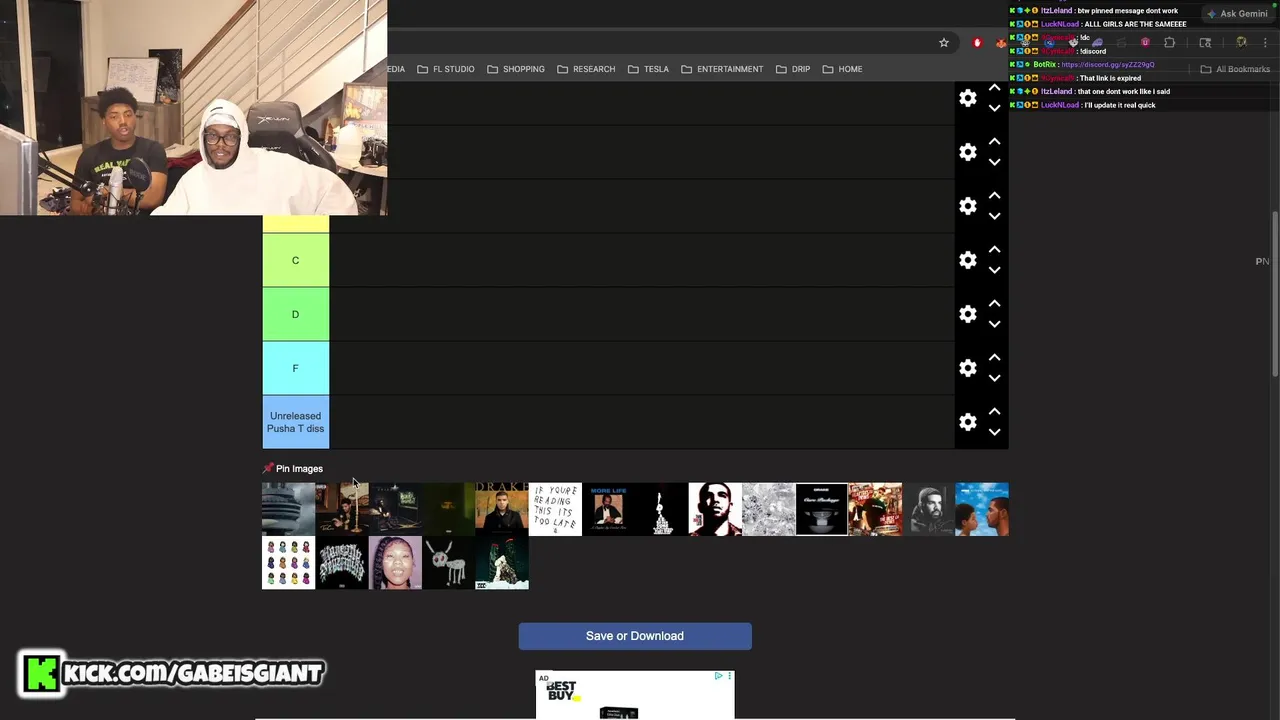The height and width of the screenshot is (720, 1280).
Task: Pick the snowy cover after For All The Dogs
Action: [502, 563]
